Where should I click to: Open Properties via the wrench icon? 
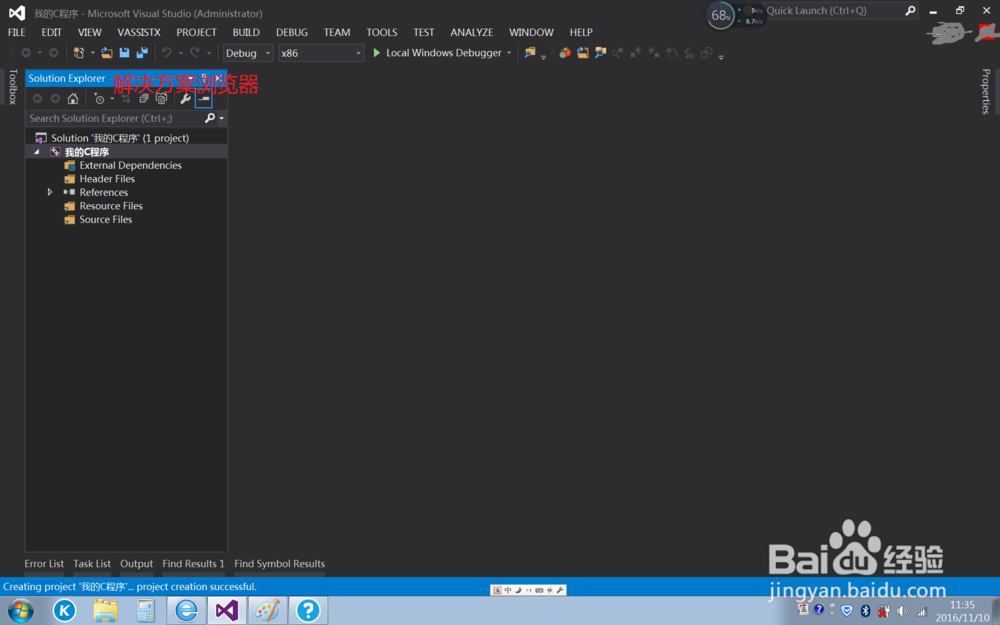pos(185,99)
